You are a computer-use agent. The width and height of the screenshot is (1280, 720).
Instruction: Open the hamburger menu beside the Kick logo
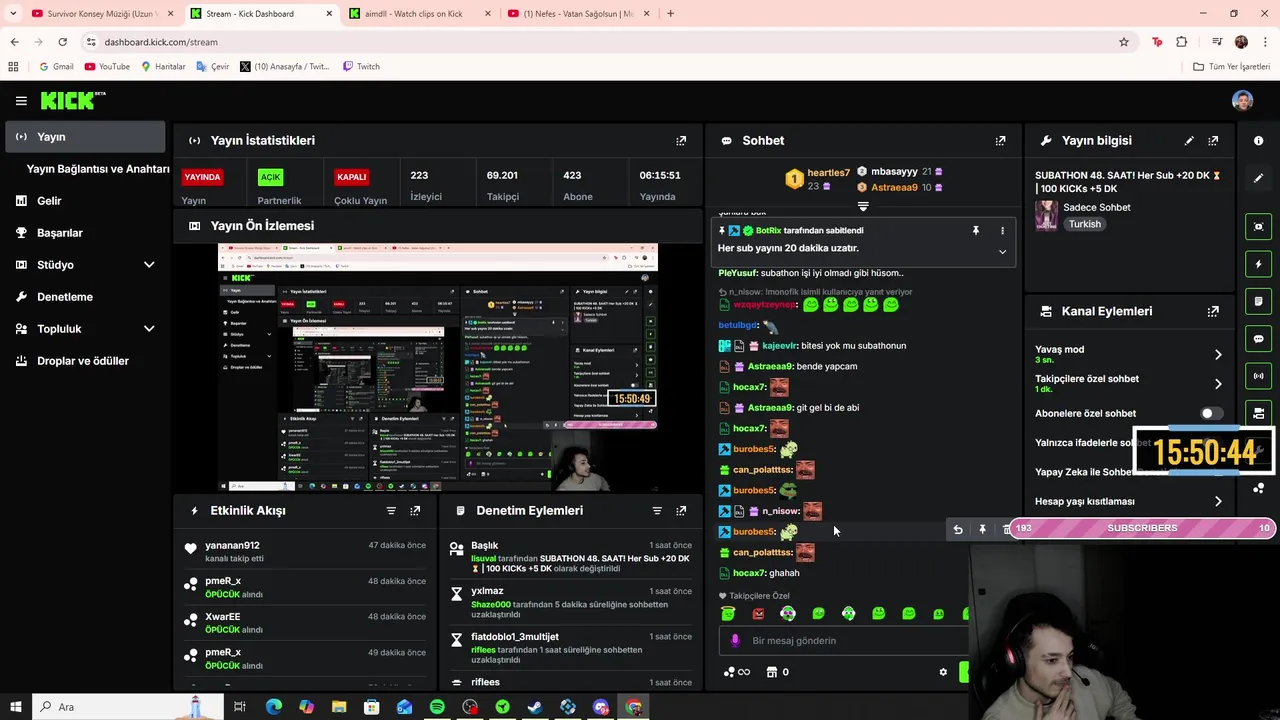21,101
